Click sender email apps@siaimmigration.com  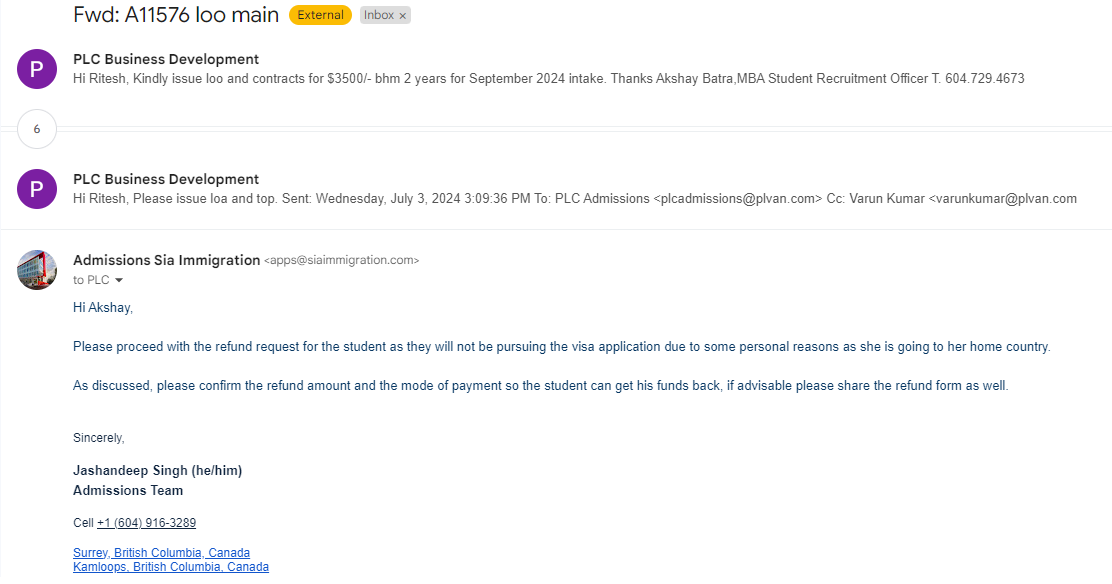point(342,260)
